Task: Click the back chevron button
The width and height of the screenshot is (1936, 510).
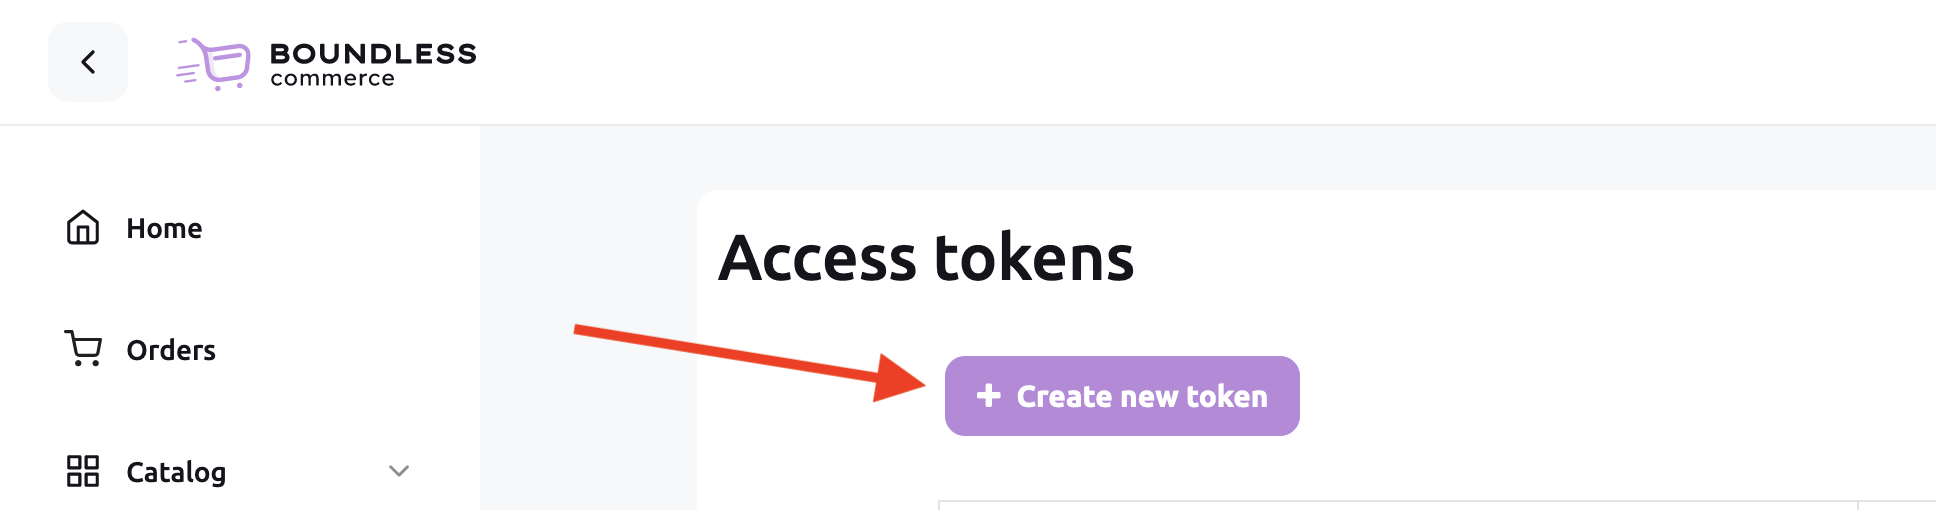Action: (x=88, y=62)
